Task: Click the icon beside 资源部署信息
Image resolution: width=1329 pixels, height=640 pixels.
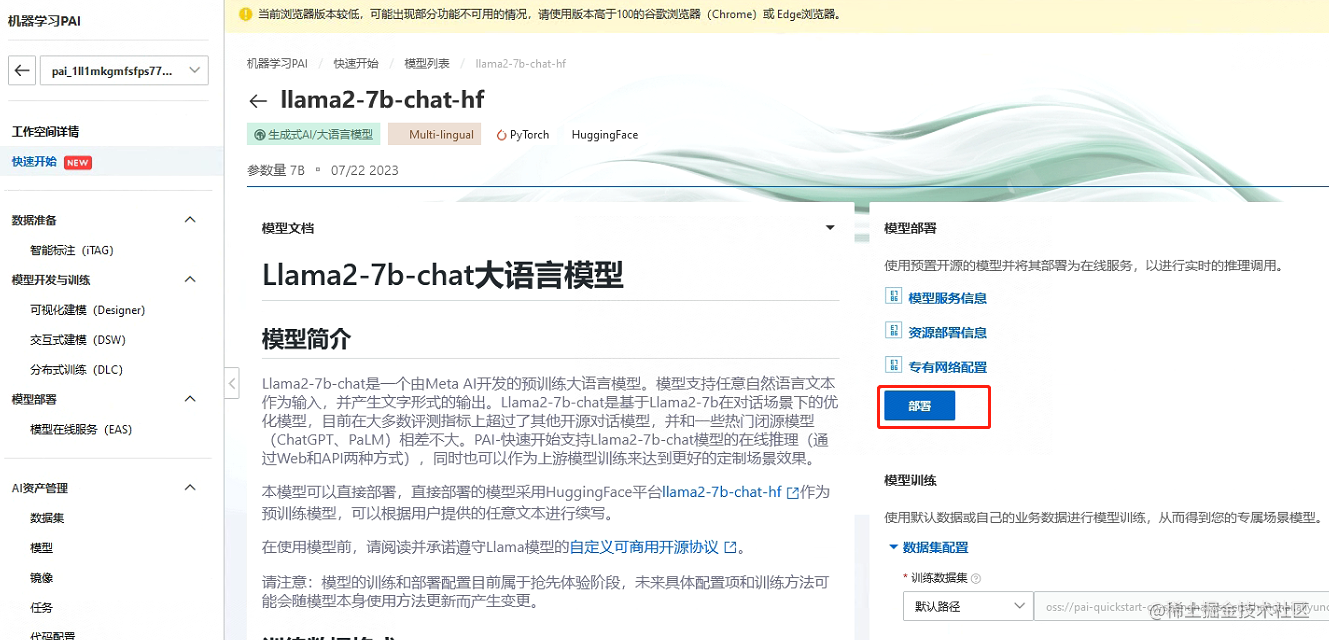Action: [893, 331]
